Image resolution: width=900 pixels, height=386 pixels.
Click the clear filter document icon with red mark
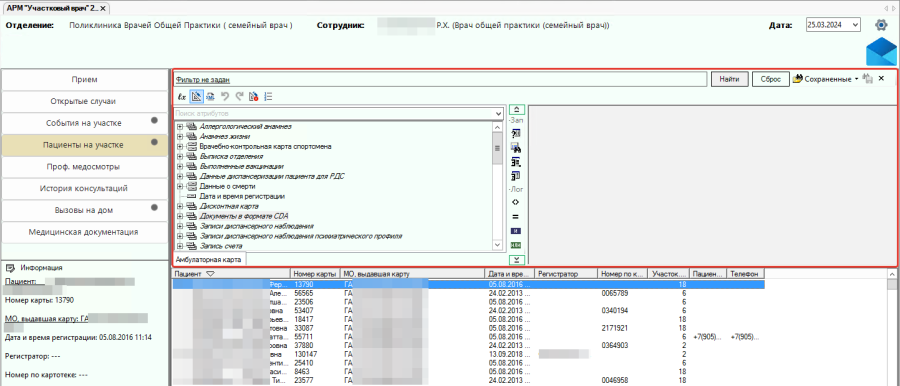coord(253,97)
